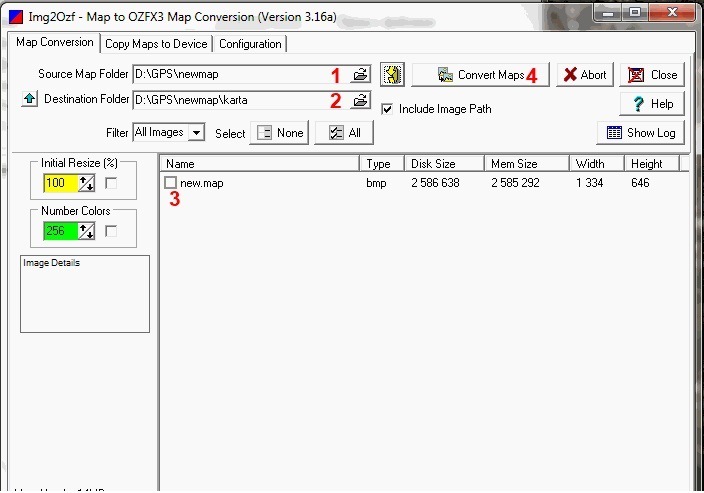Select All images button
Viewport: 704px width, 493px height.
344,133
